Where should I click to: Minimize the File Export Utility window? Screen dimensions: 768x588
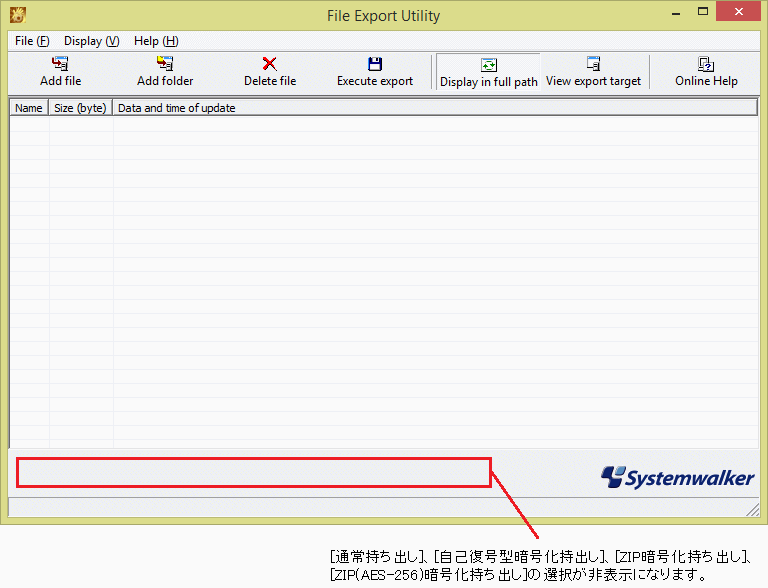(x=676, y=13)
